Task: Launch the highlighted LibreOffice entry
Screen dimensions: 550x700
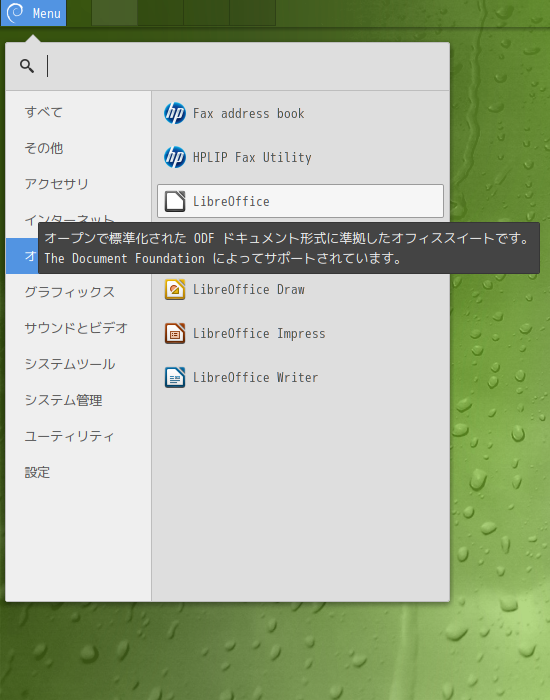Action: [x=300, y=201]
